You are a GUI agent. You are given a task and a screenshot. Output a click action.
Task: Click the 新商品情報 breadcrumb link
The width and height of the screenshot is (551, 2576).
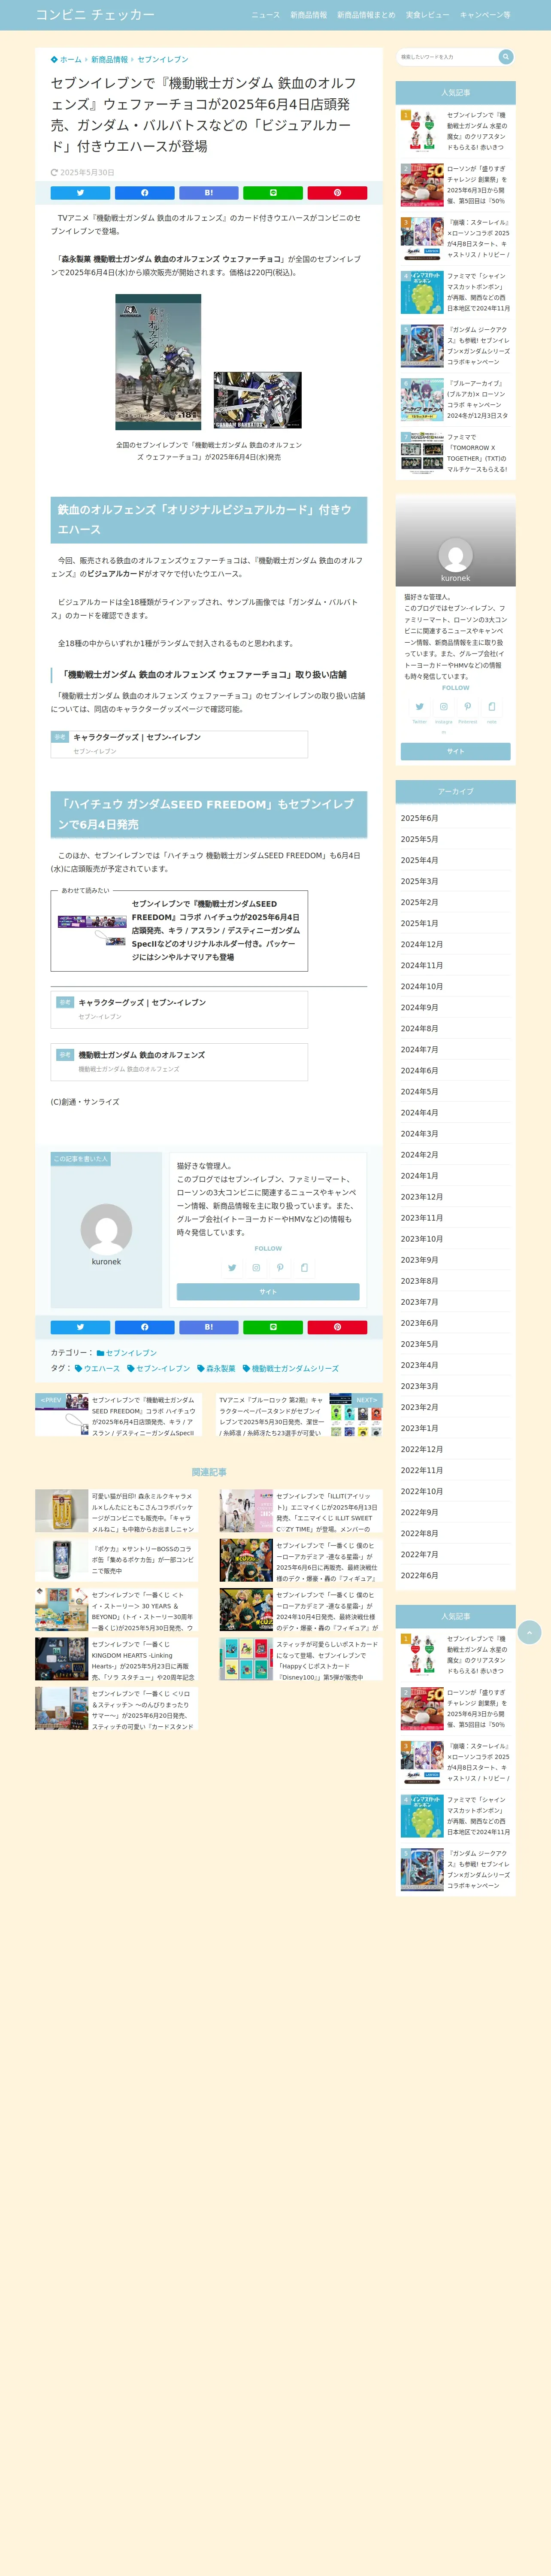(x=110, y=60)
